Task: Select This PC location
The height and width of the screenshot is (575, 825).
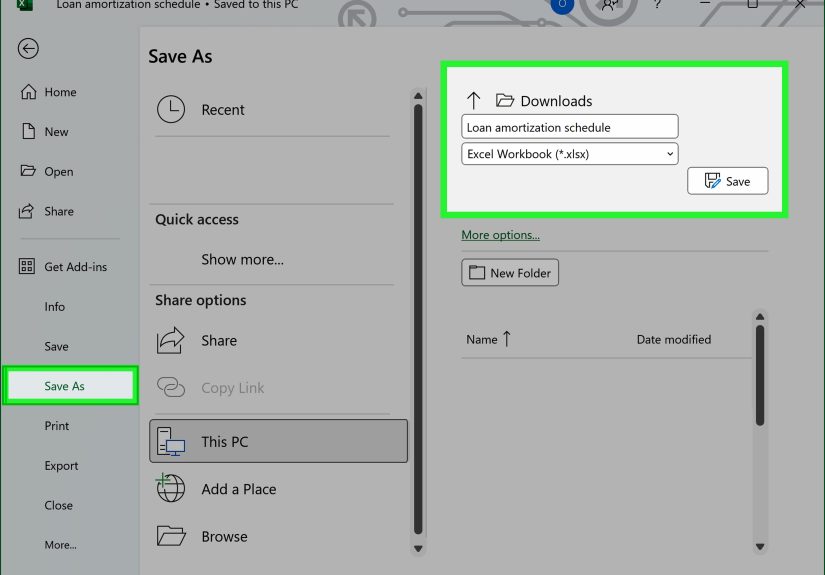Action: (x=278, y=441)
